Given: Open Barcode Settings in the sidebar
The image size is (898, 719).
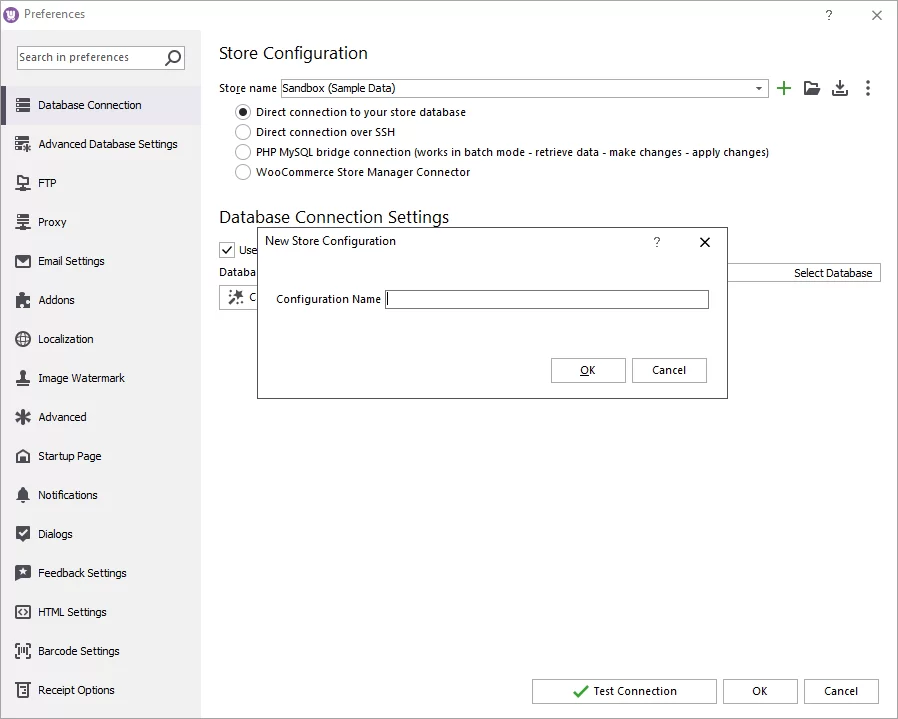Looking at the screenshot, I should (22, 651).
